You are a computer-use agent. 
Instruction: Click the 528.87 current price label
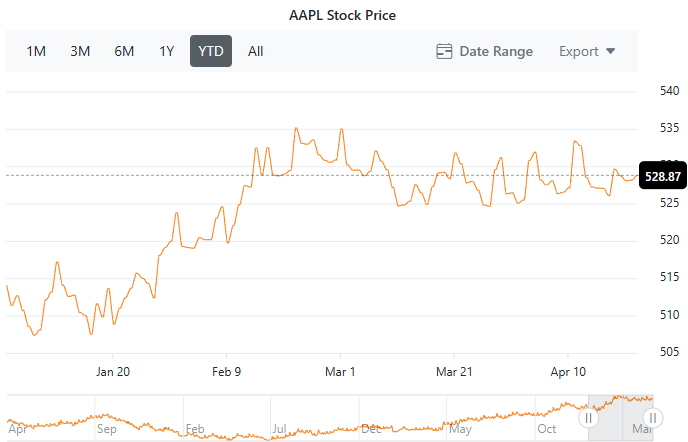(x=661, y=176)
